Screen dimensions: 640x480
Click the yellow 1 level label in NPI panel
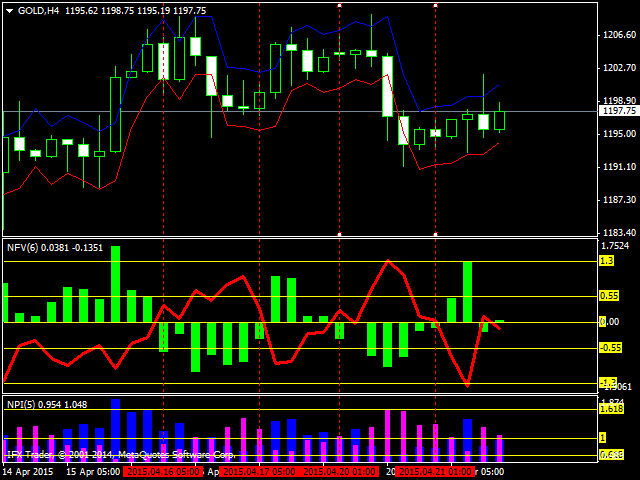(603, 438)
